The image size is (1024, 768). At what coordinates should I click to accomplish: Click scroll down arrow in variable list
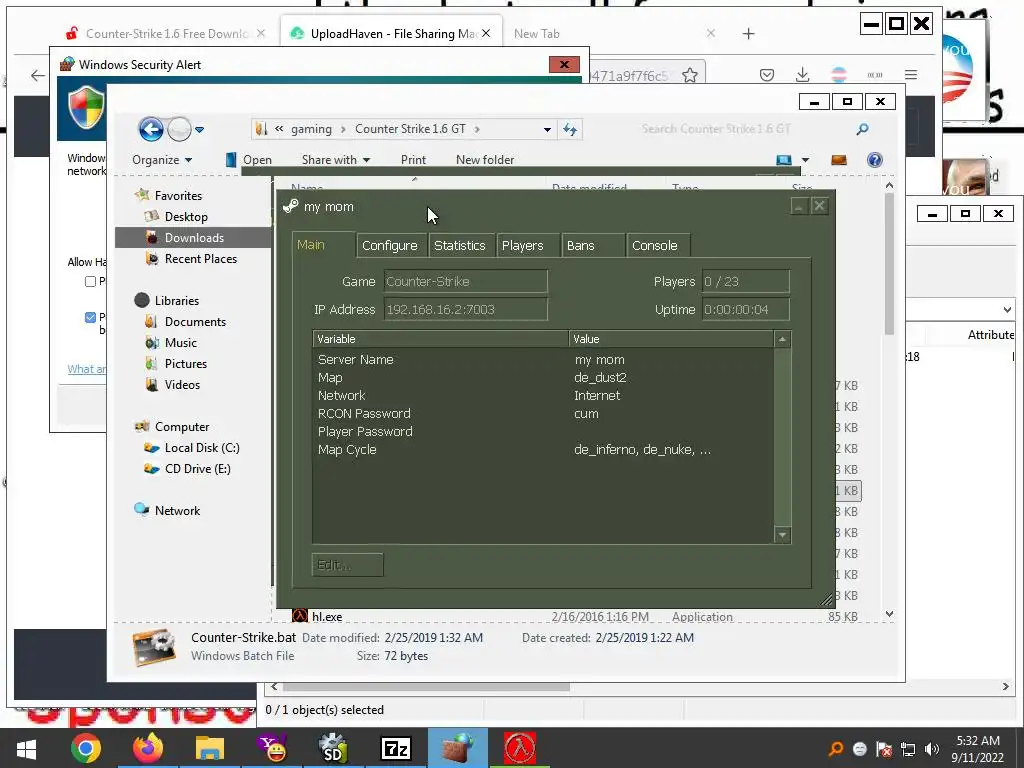click(x=782, y=536)
